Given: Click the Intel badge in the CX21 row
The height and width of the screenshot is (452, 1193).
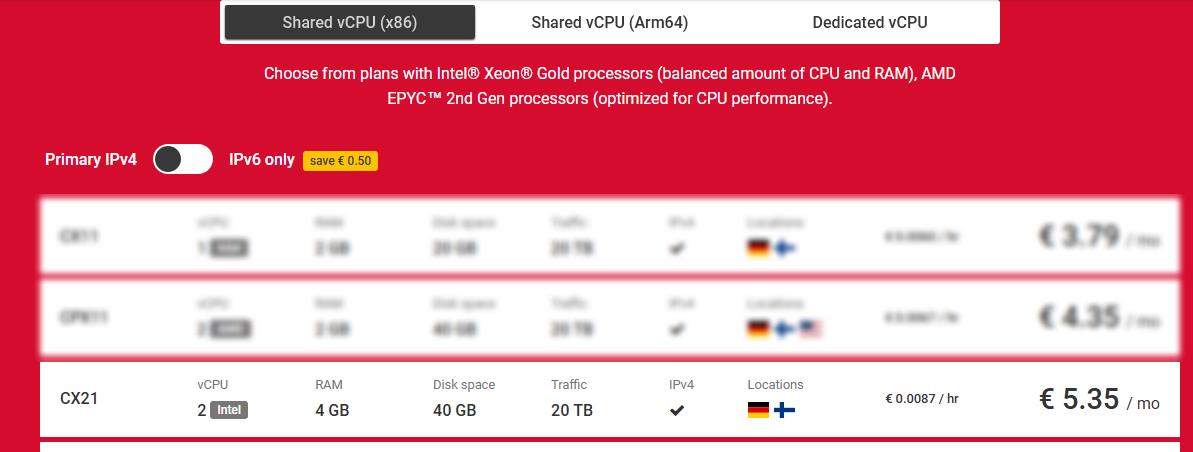Looking at the screenshot, I should click(229, 410).
